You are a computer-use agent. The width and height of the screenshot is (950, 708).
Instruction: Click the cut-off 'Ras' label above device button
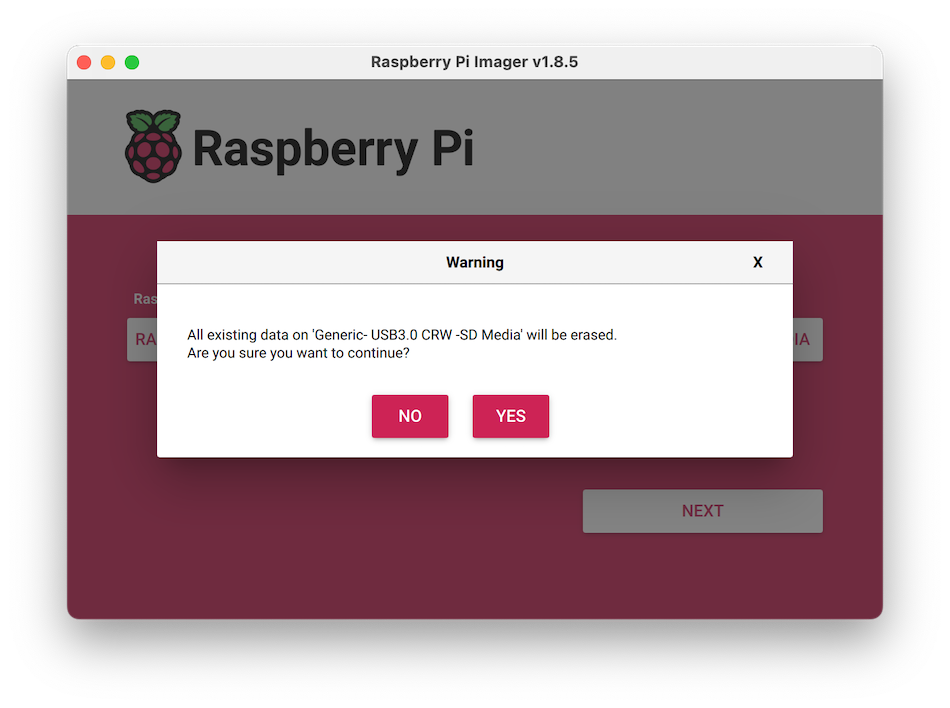(145, 299)
